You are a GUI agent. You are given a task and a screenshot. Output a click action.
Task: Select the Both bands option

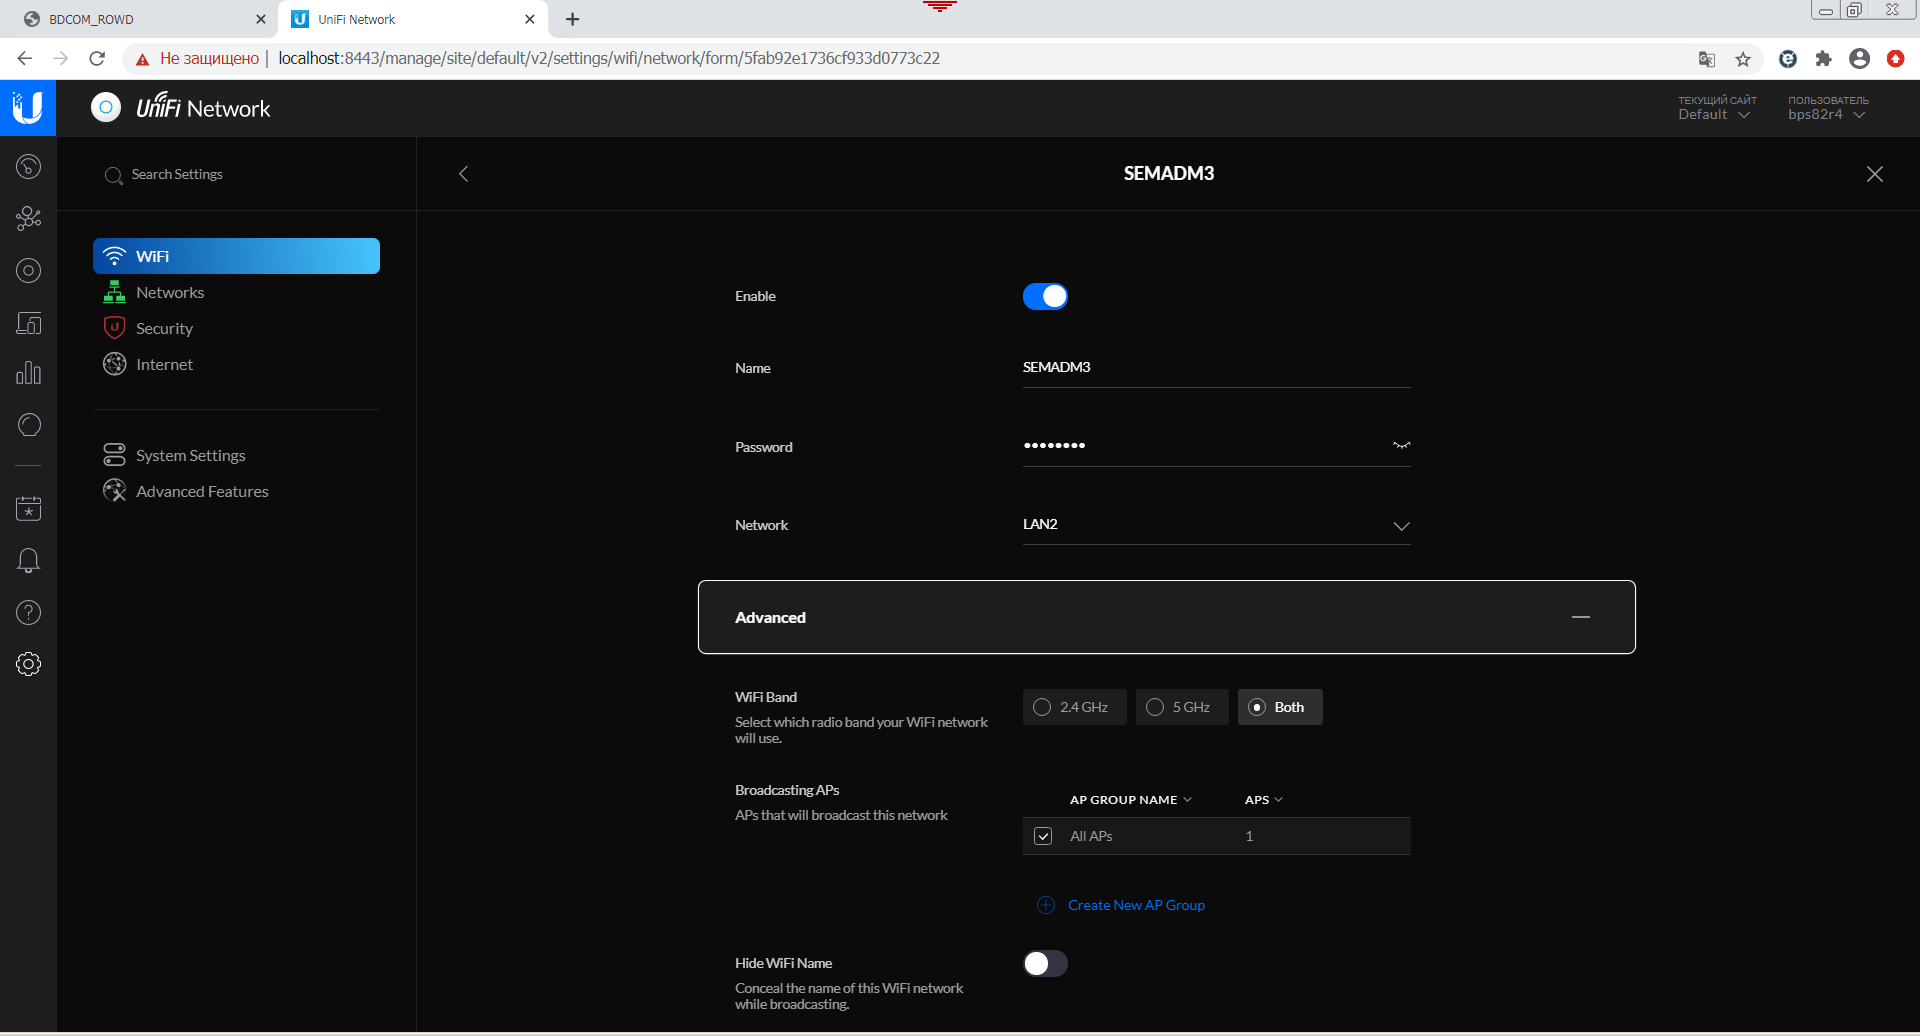[x=1279, y=707]
